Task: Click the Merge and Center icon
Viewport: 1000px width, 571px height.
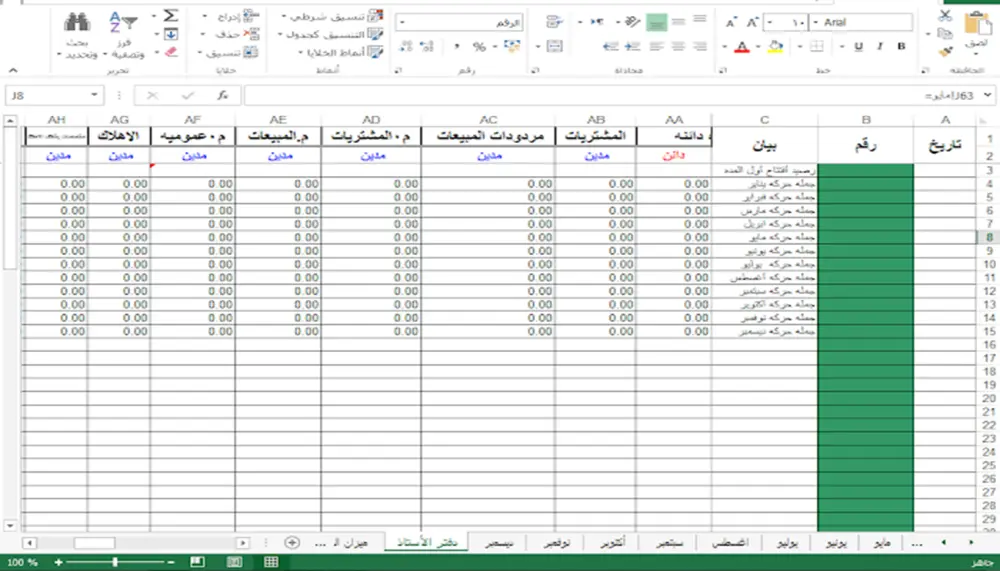Action: coord(554,46)
